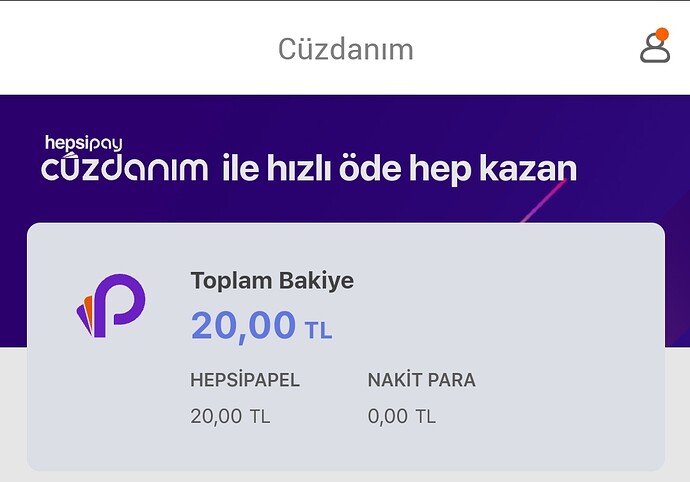Open the profile account icon
Image resolution: width=690 pixels, height=482 pixels.
pyautogui.click(x=655, y=46)
